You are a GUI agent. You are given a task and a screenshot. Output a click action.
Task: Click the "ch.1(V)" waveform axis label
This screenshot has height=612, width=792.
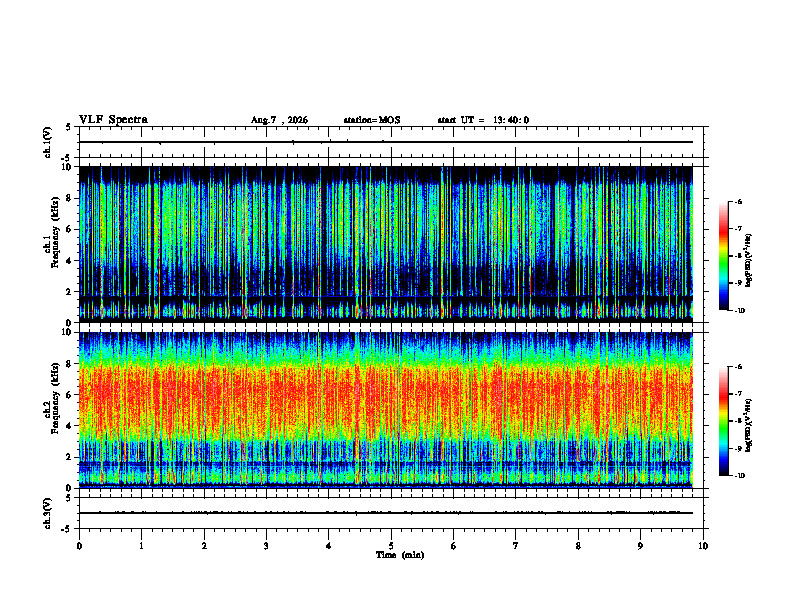click(48, 142)
